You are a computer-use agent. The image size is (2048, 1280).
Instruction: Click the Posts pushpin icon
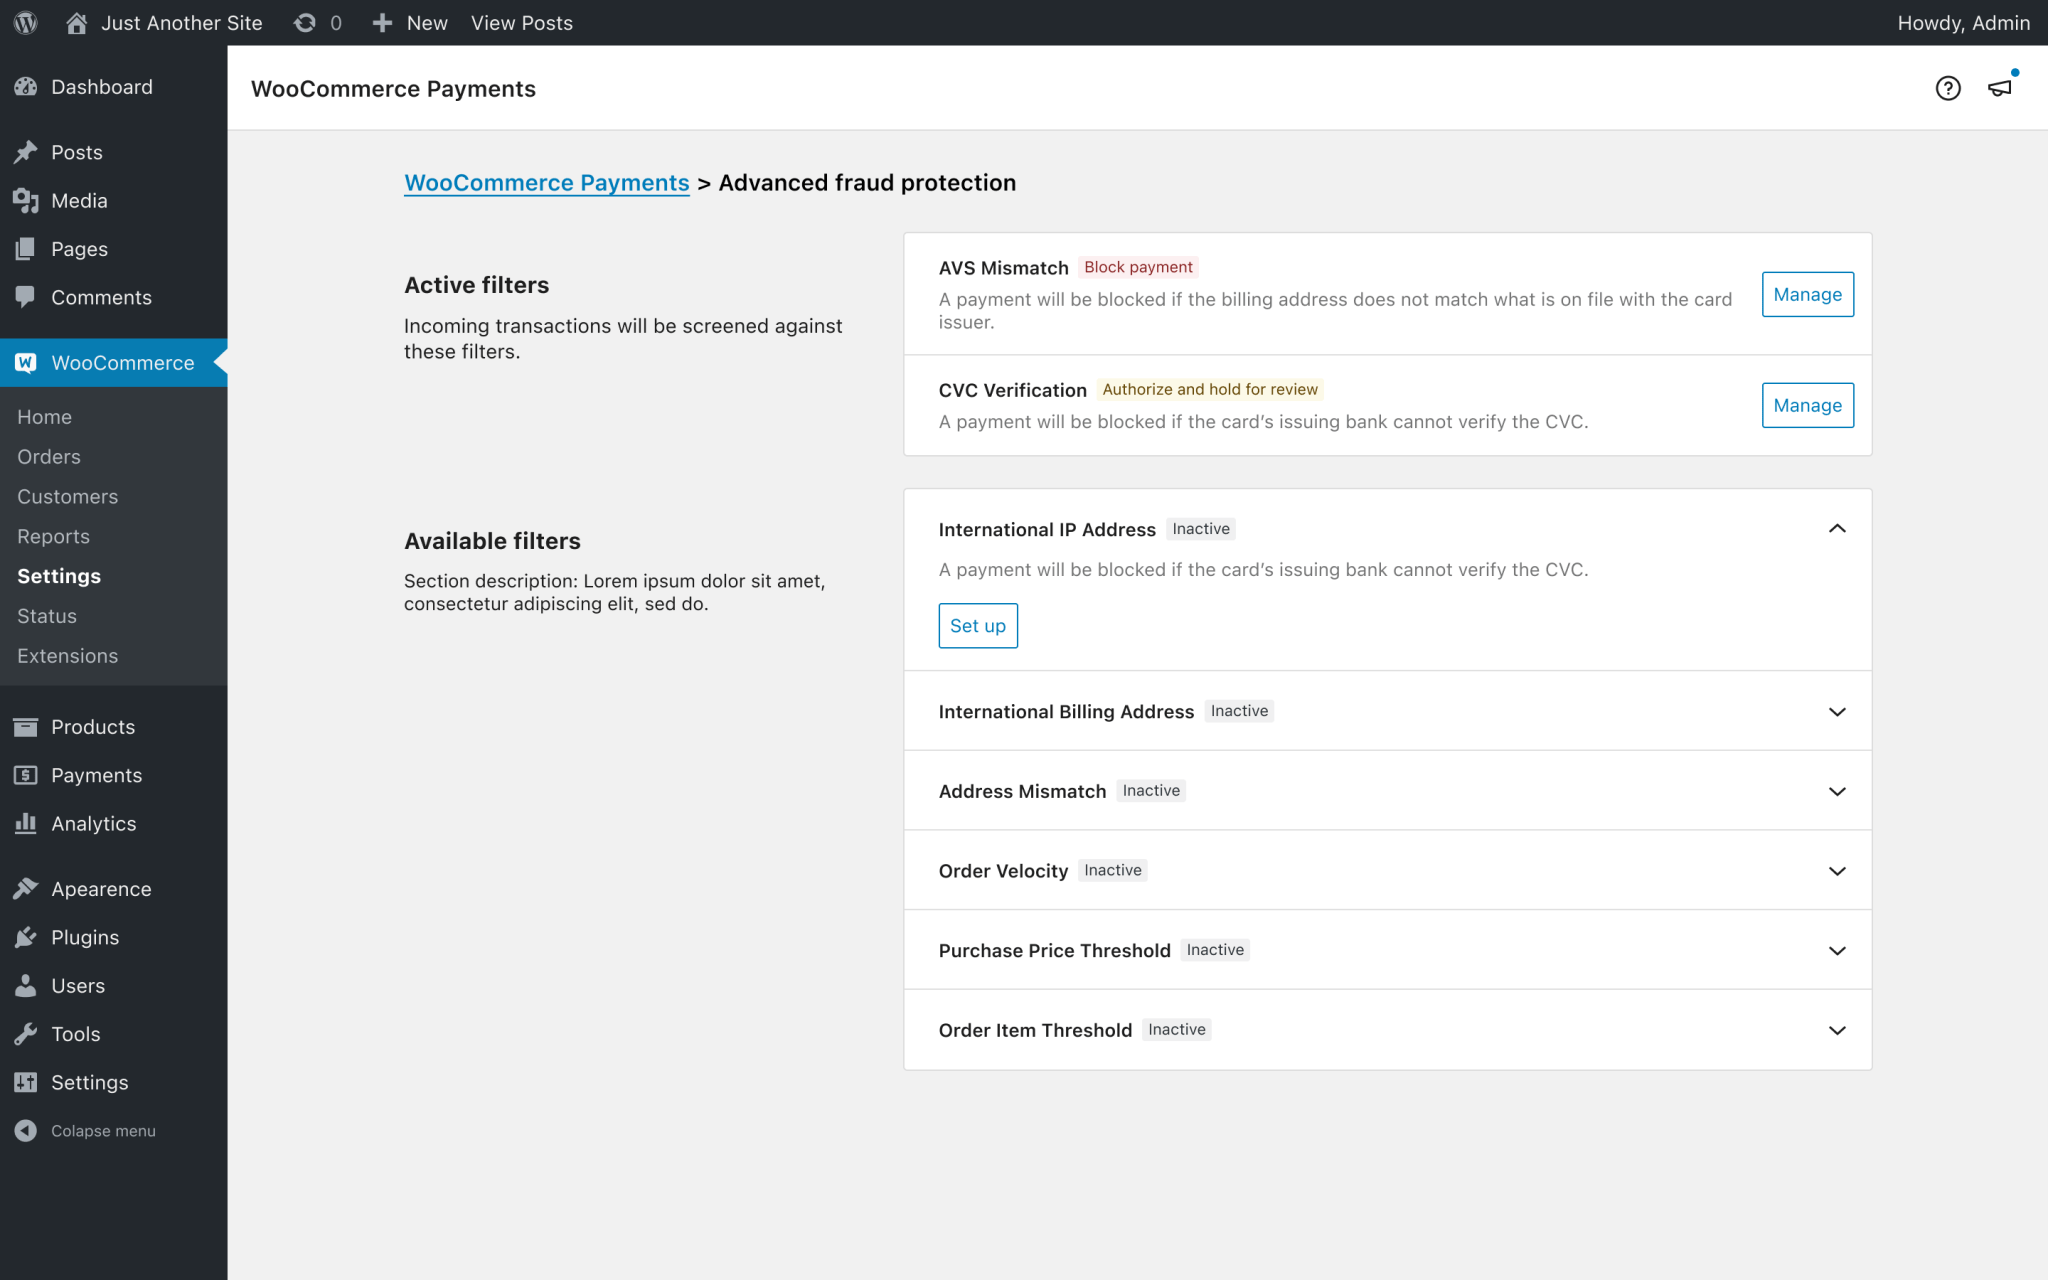26,152
